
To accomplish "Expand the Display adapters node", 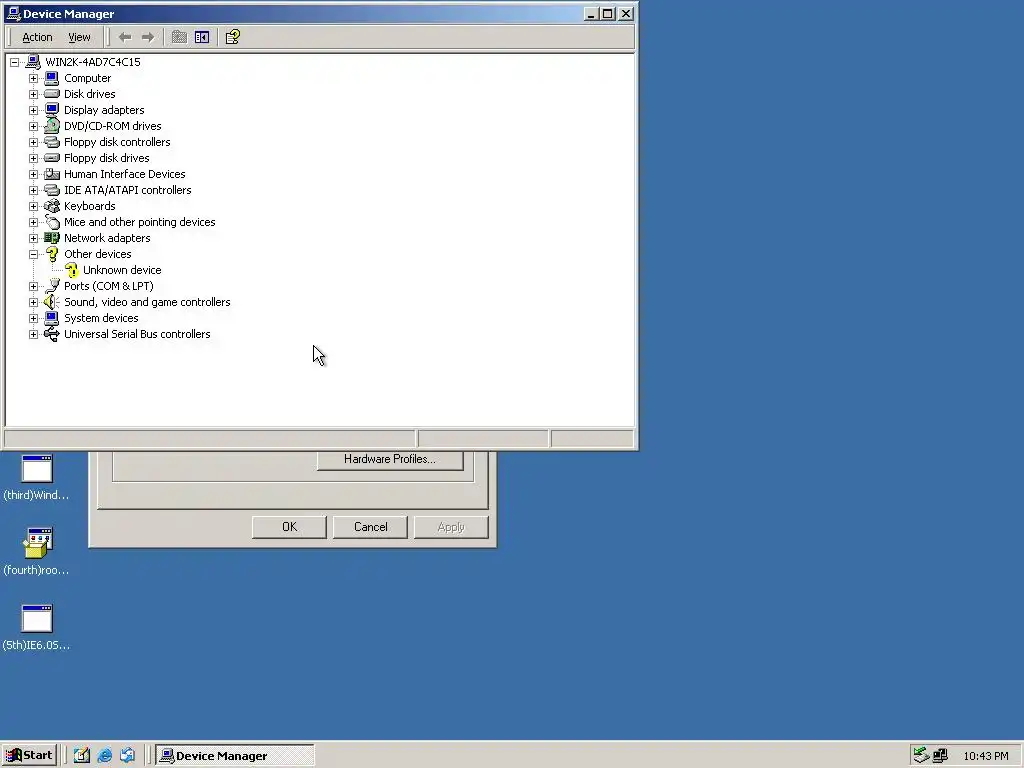I will 33,110.
